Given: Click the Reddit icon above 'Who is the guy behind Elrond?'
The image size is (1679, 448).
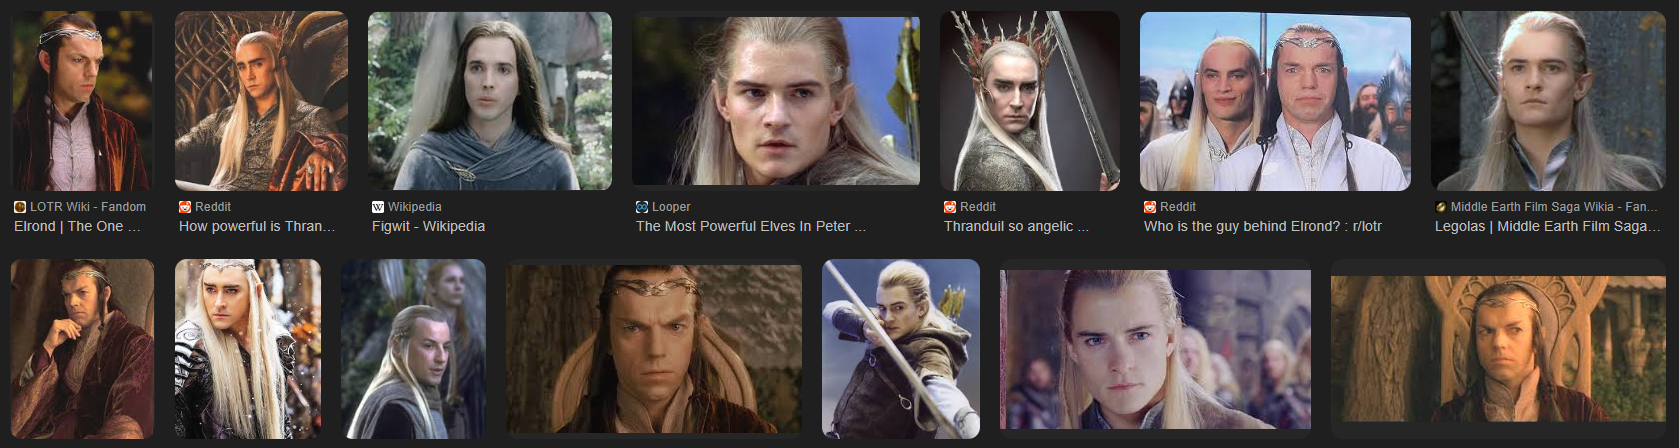Looking at the screenshot, I should click(x=1150, y=207).
